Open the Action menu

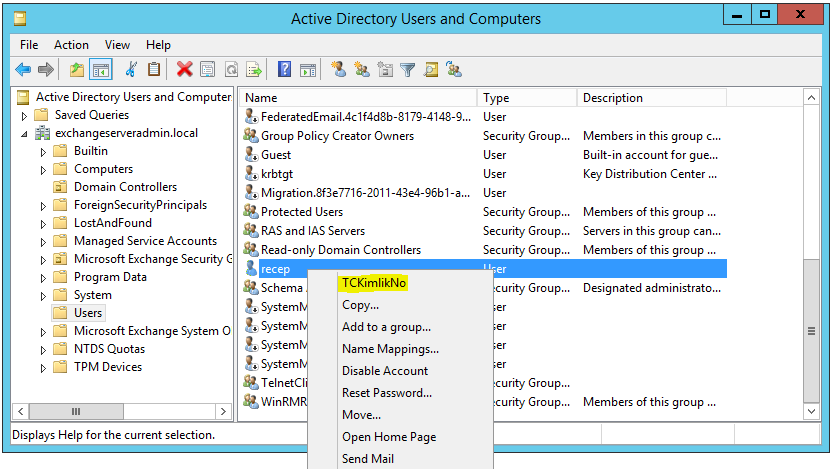coord(71,45)
